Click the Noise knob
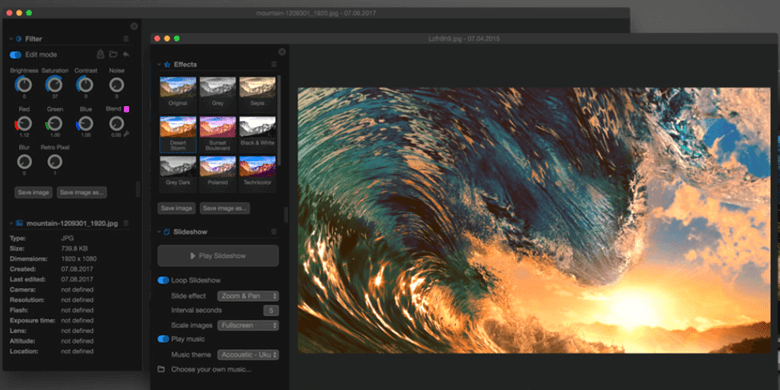 [x=116, y=85]
